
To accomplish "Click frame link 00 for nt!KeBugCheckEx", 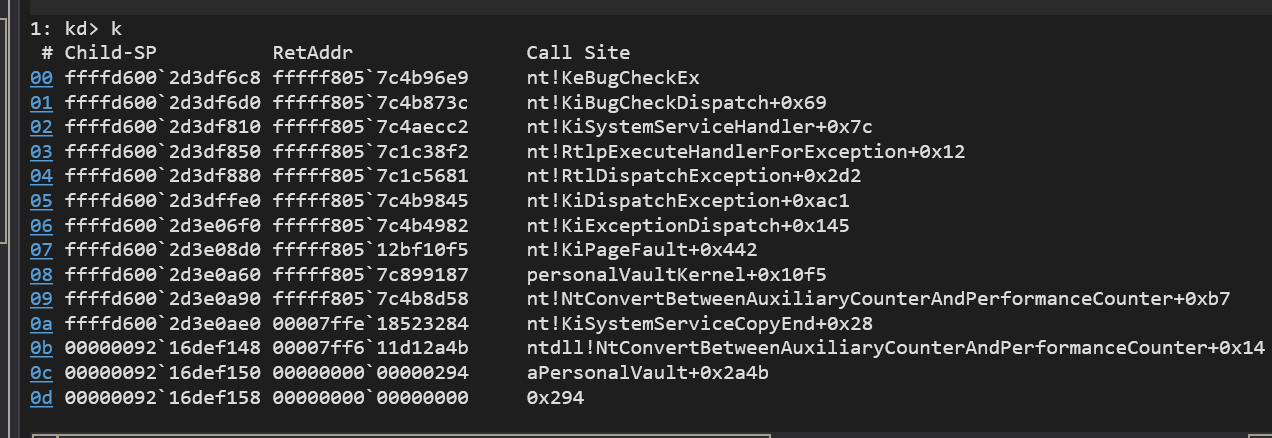I will 42,78.
